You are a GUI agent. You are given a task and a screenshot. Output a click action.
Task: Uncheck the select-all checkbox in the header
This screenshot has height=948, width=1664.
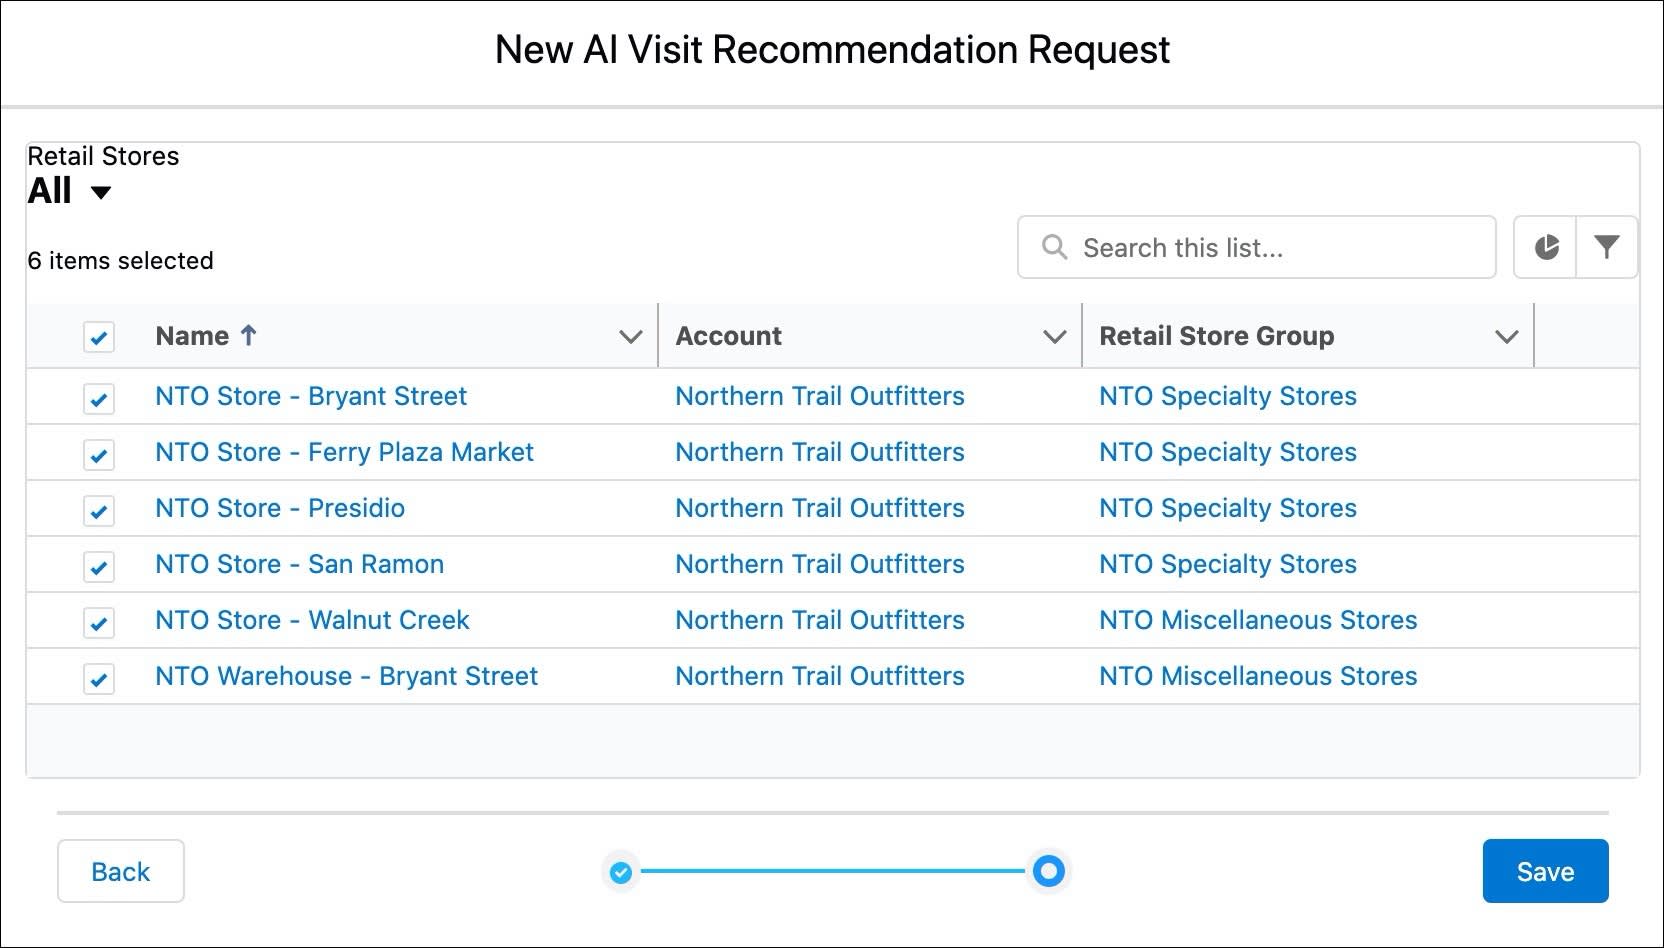(98, 338)
